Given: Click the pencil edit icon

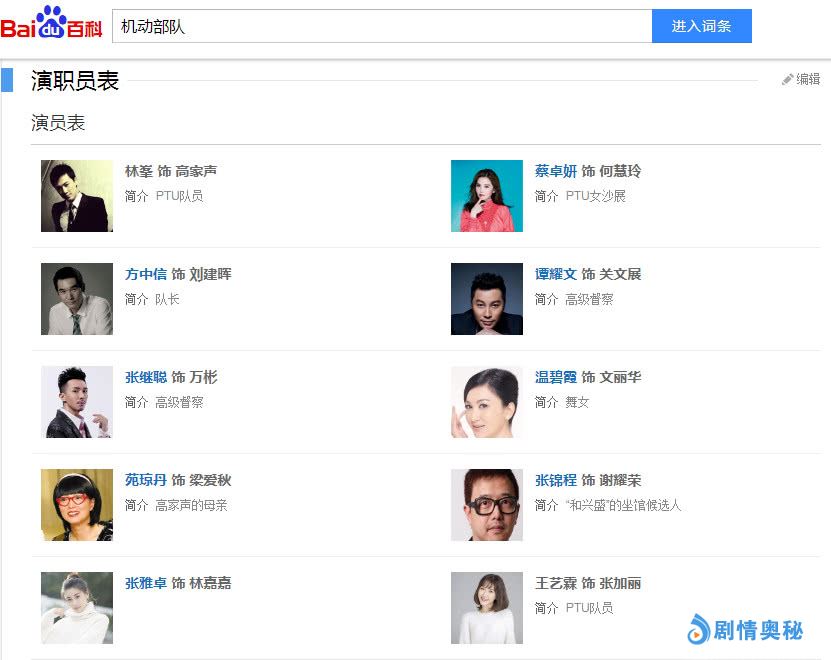Looking at the screenshot, I should point(787,79).
